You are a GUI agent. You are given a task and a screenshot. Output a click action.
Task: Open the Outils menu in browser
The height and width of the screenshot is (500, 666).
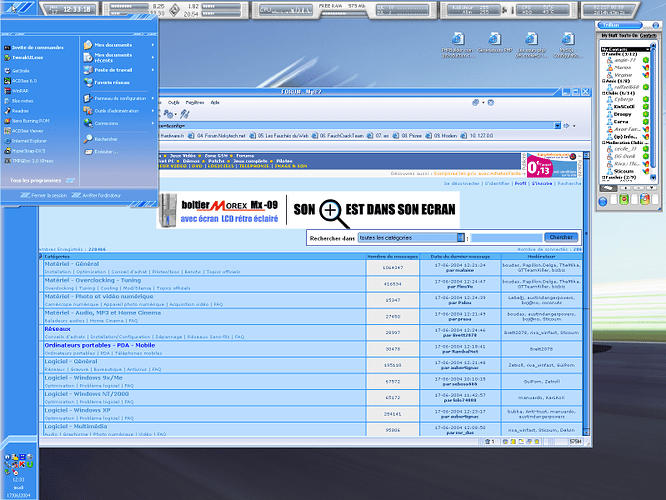click(173, 102)
